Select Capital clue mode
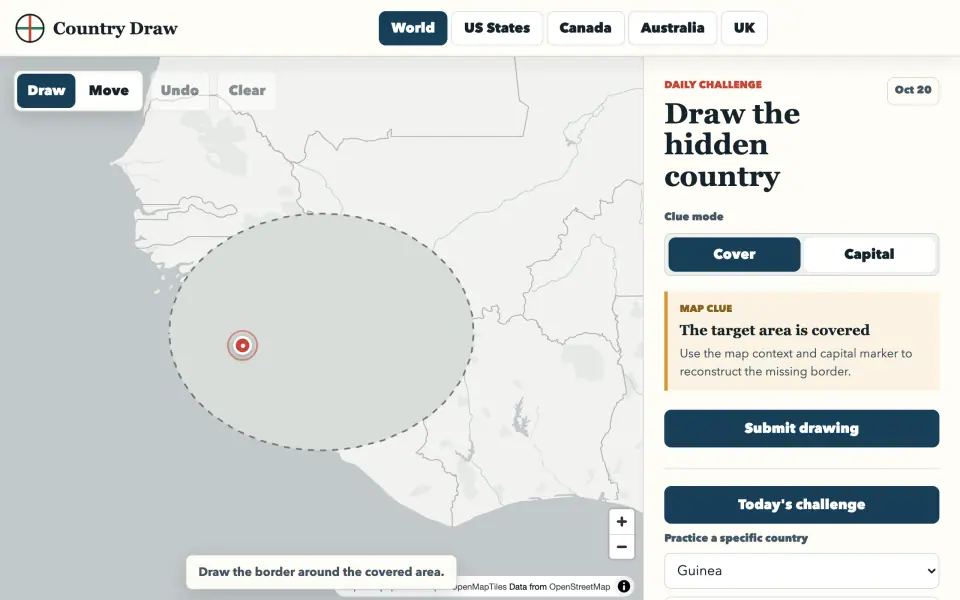 869,254
